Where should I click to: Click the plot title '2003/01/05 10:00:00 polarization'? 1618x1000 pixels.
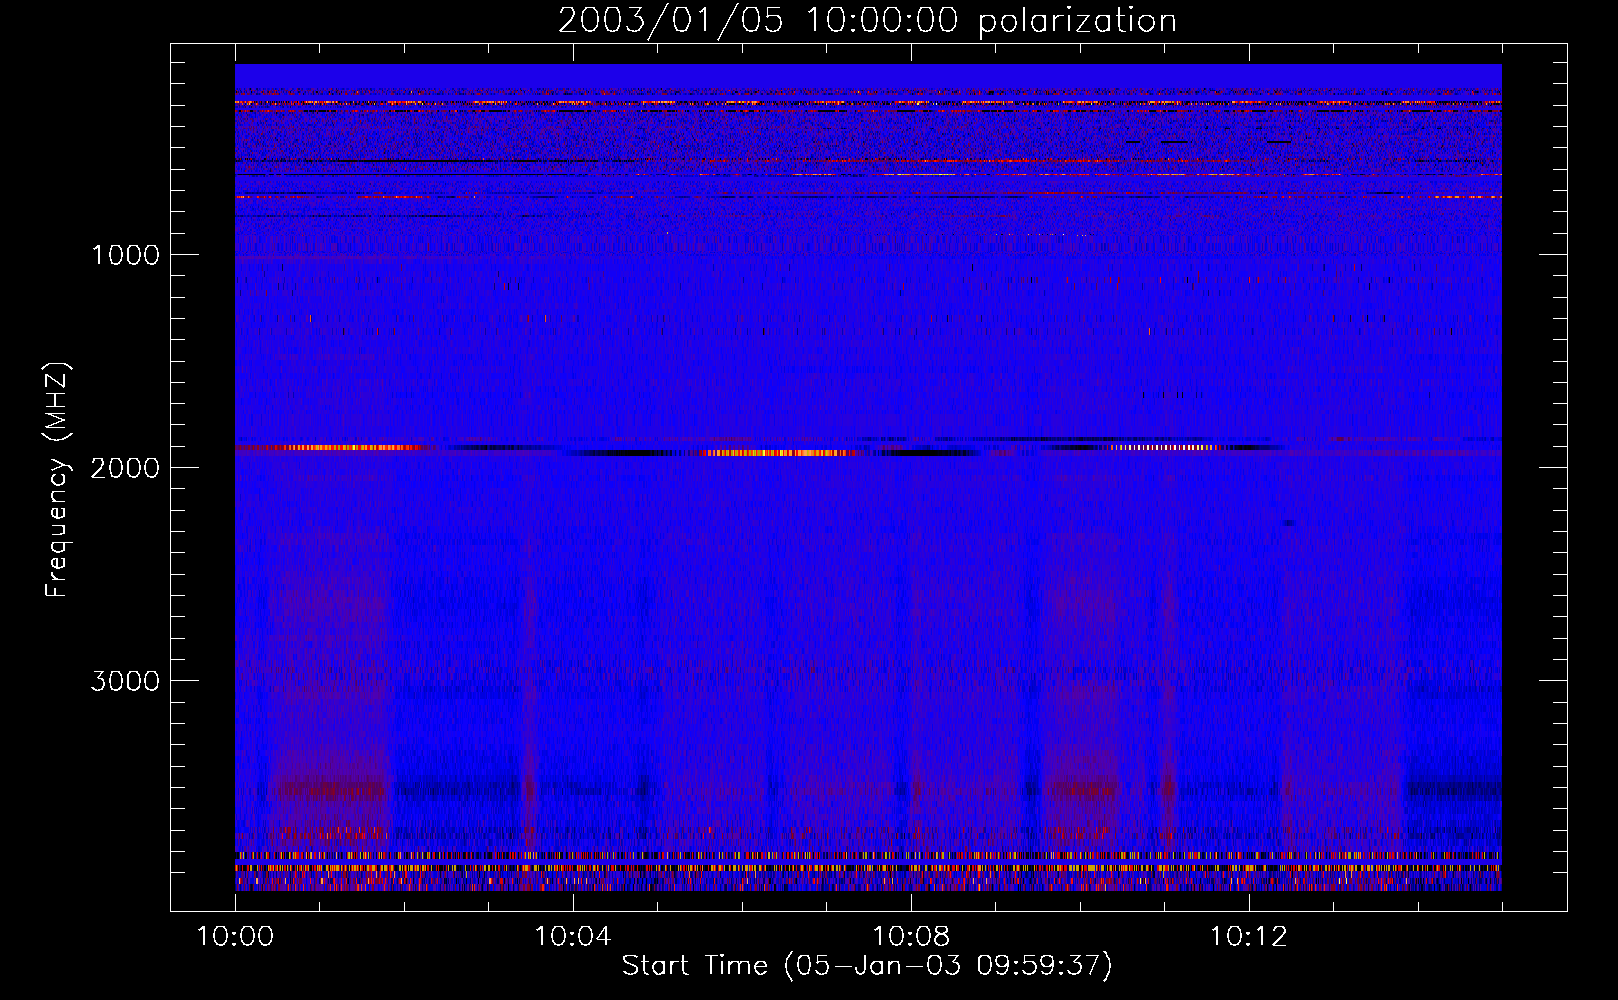pos(867,21)
